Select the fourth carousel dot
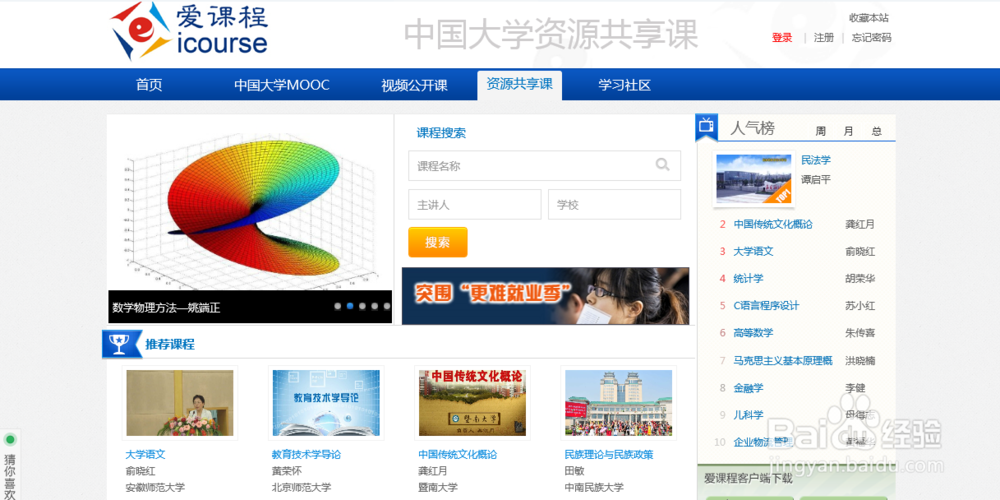This screenshot has width=1000, height=500. 374,306
